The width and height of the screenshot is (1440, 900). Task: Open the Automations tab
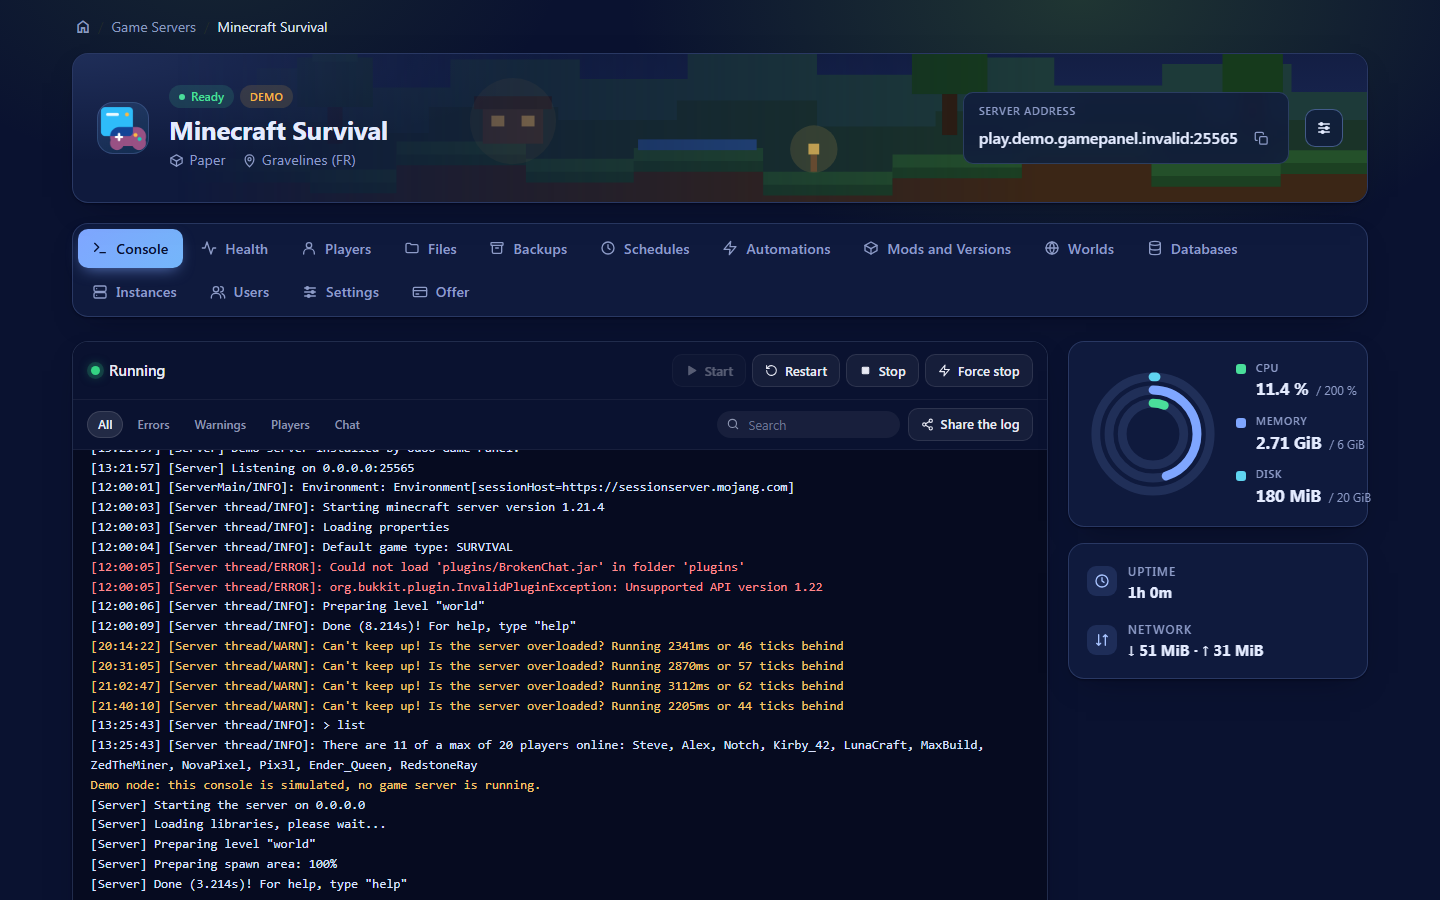[777, 249]
